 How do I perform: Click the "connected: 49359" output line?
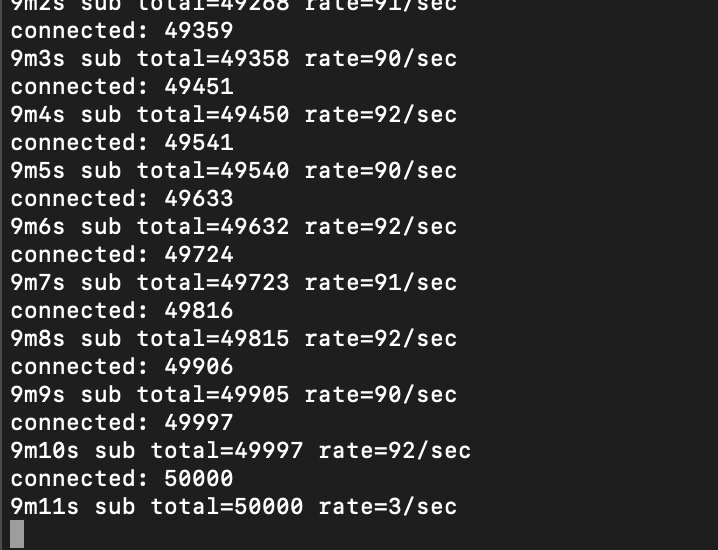click(122, 31)
